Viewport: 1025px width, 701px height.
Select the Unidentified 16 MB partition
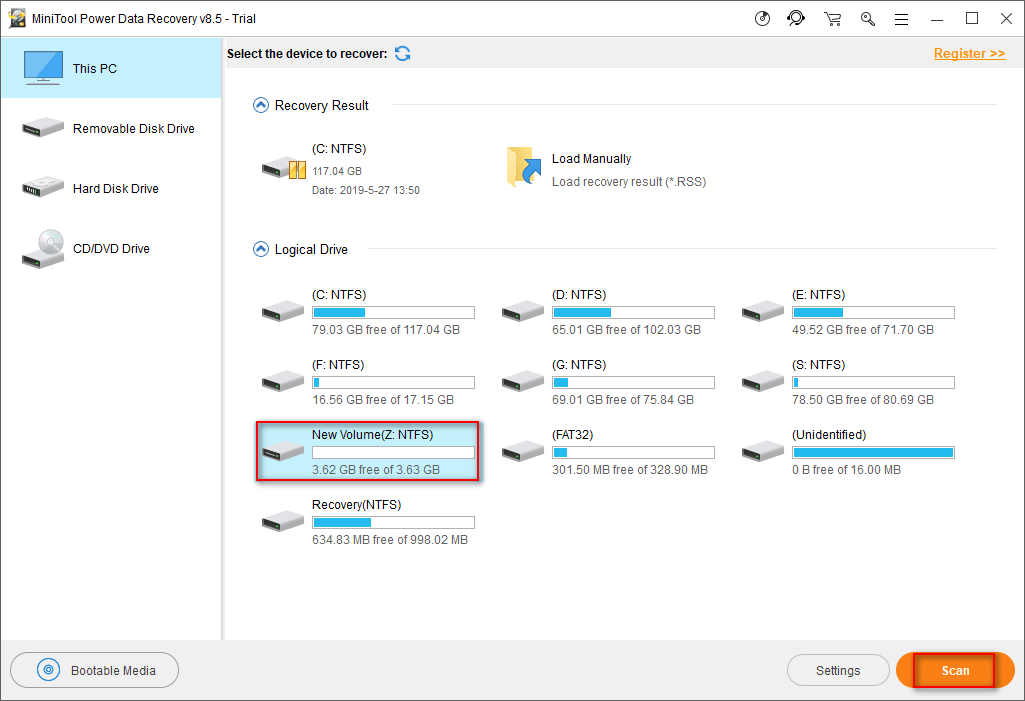pyautogui.click(x=848, y=452)
